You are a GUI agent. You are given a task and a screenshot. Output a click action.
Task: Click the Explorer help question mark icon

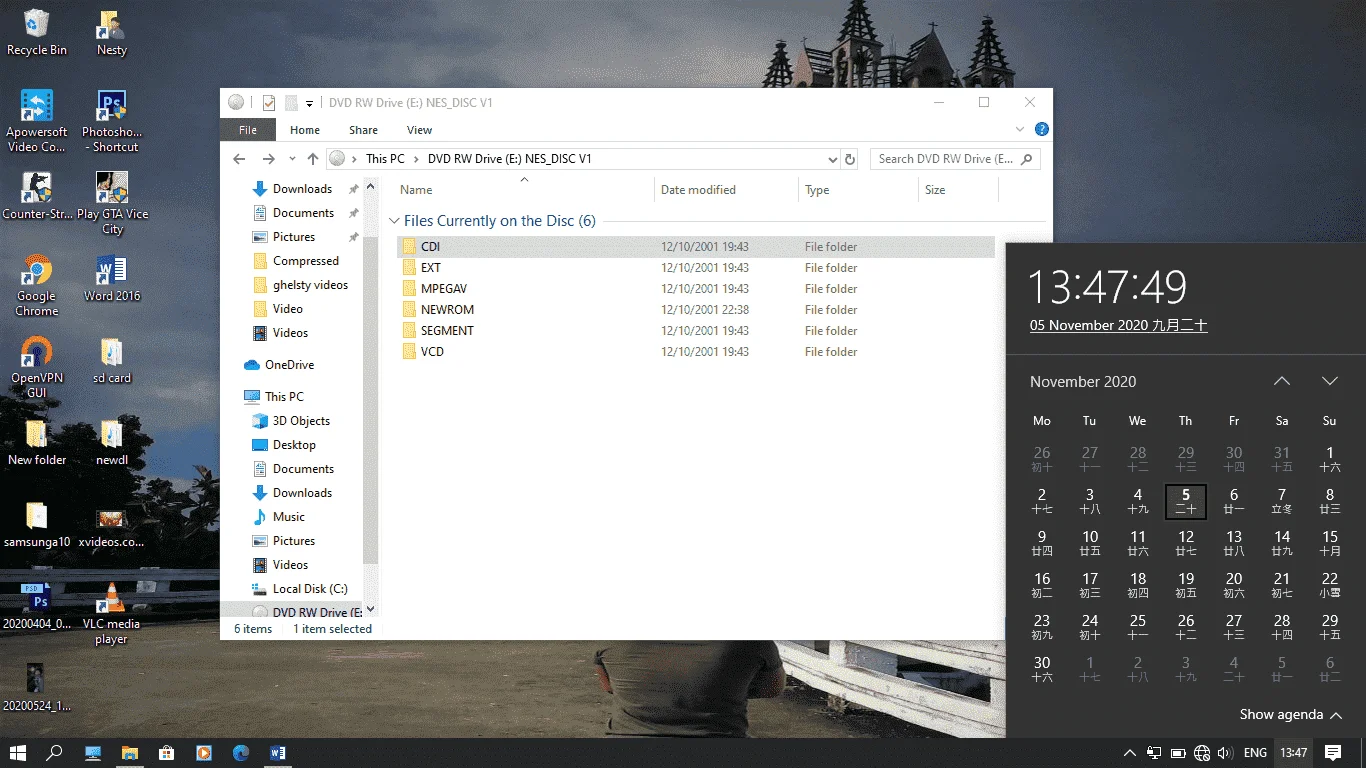tap(1041, 130)
